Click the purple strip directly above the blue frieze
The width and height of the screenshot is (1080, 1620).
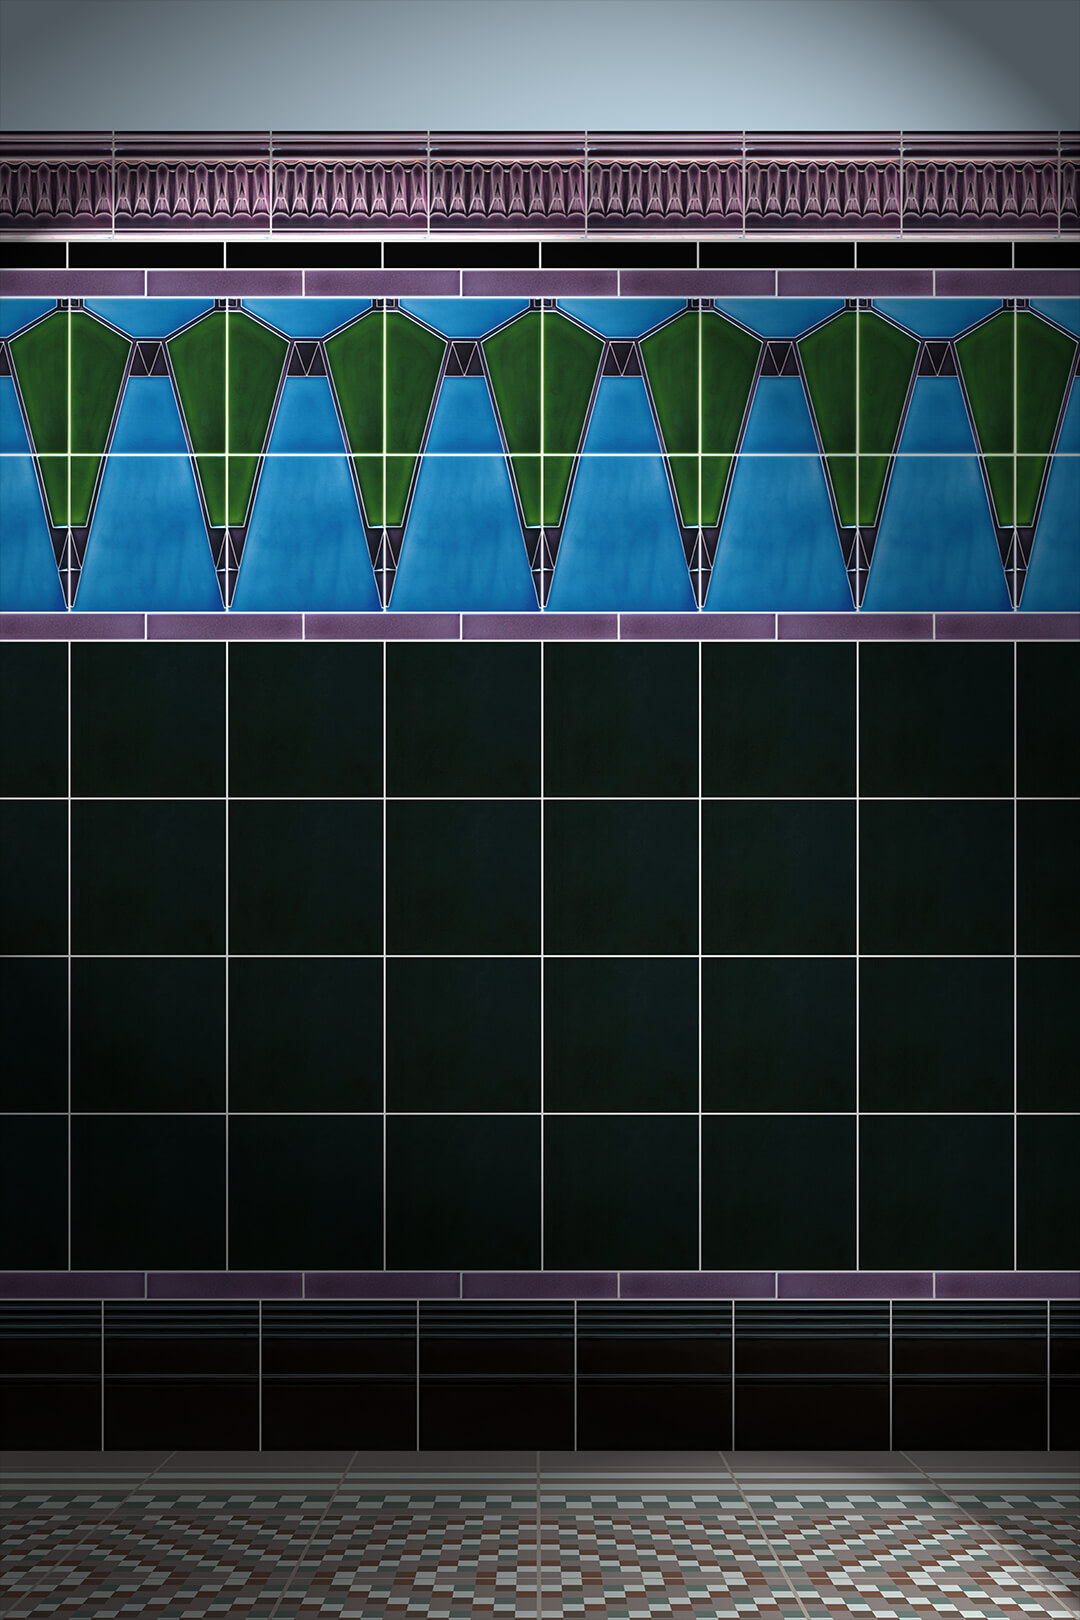[x=540, y=283]
